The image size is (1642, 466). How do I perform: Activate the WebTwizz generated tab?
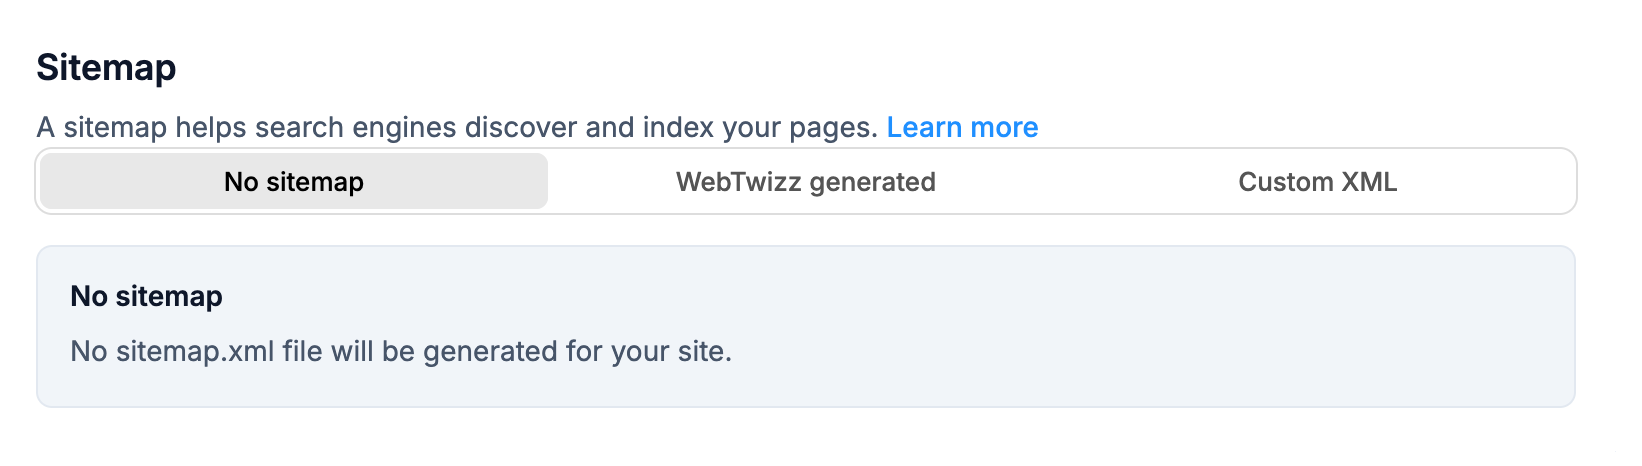805,182
